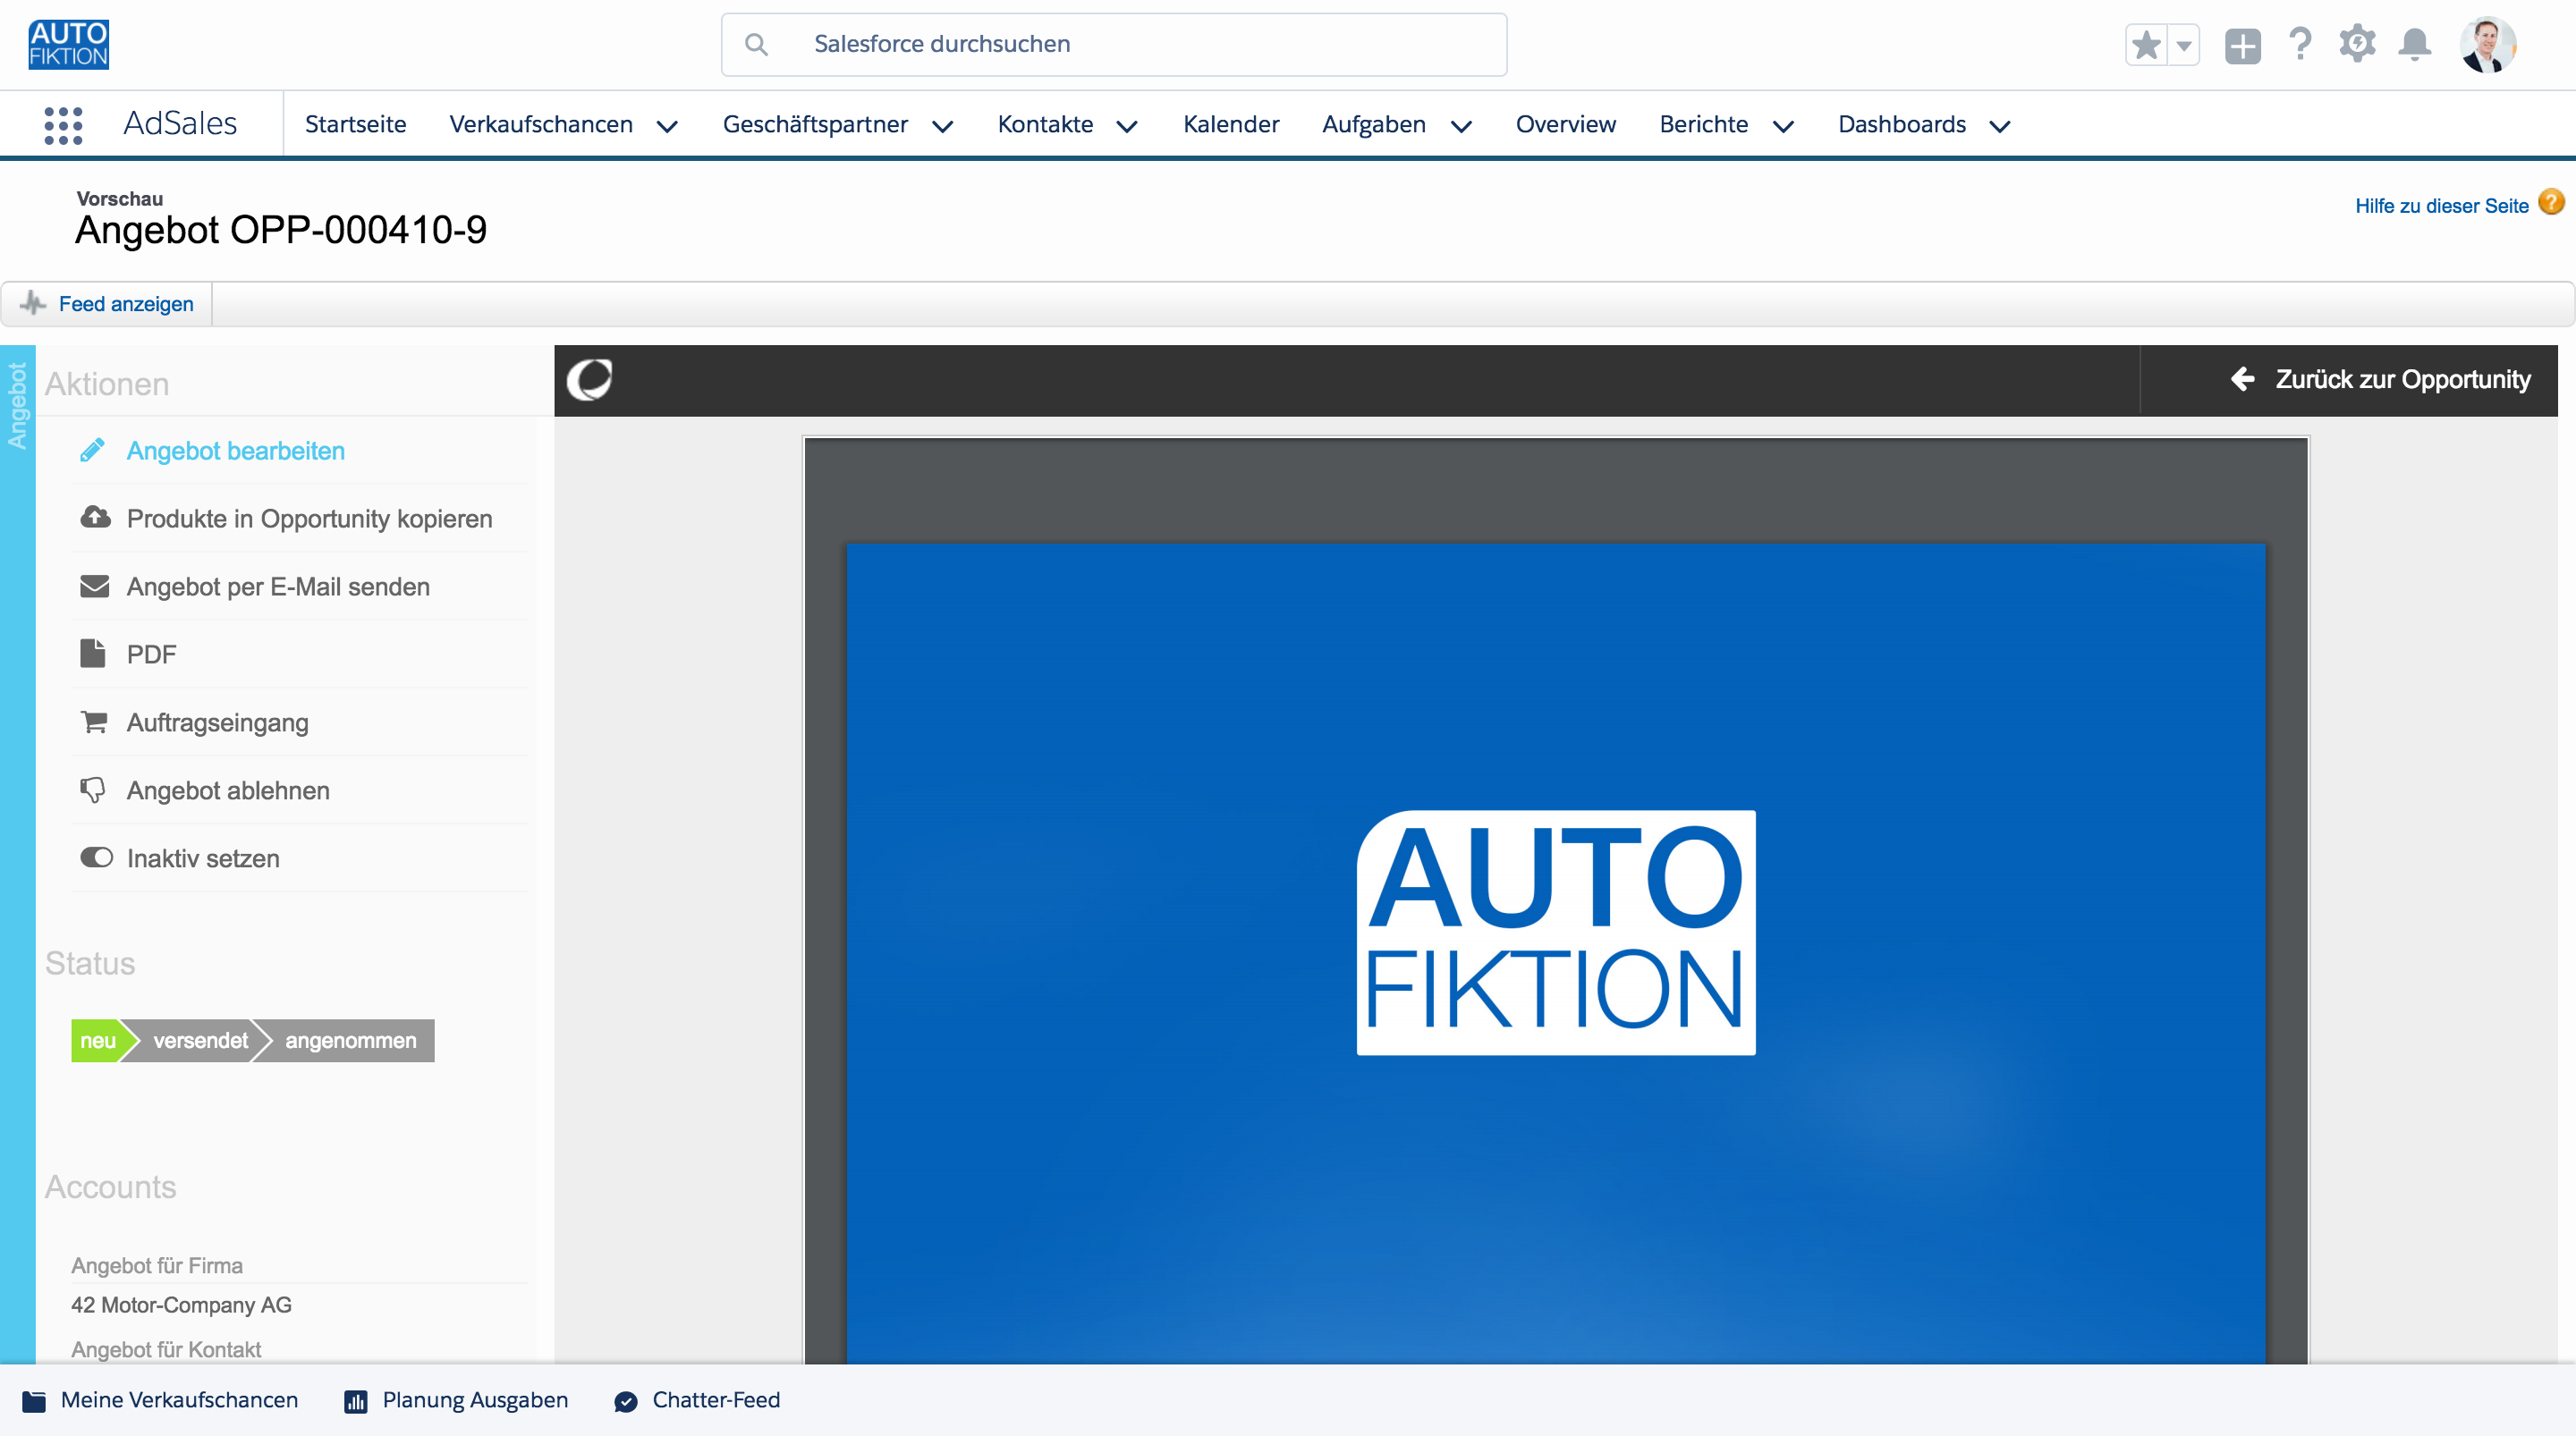Click the vertical Angebot side tab
2576x1436 pixels.
[17, 405]
